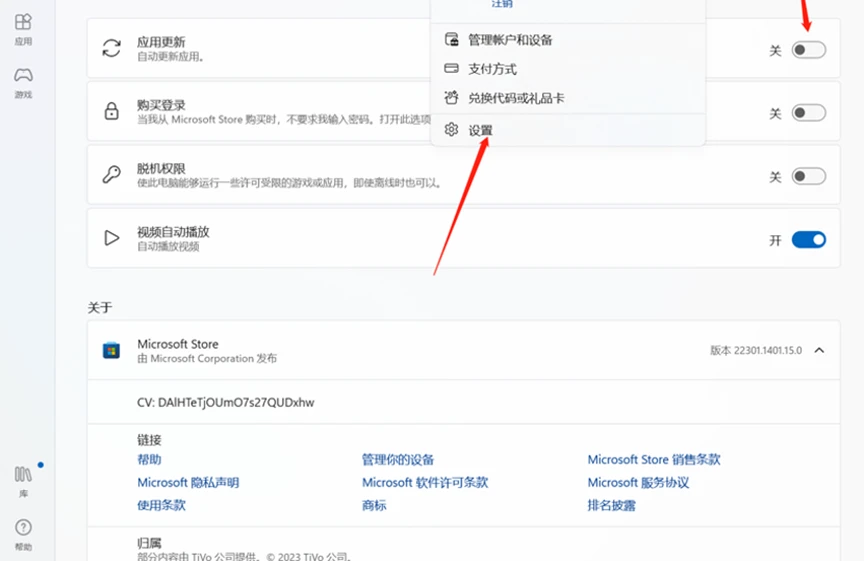Select 设置 in the account menu
The height and width of the screenshot is (561, 865).
pos(568,130)
